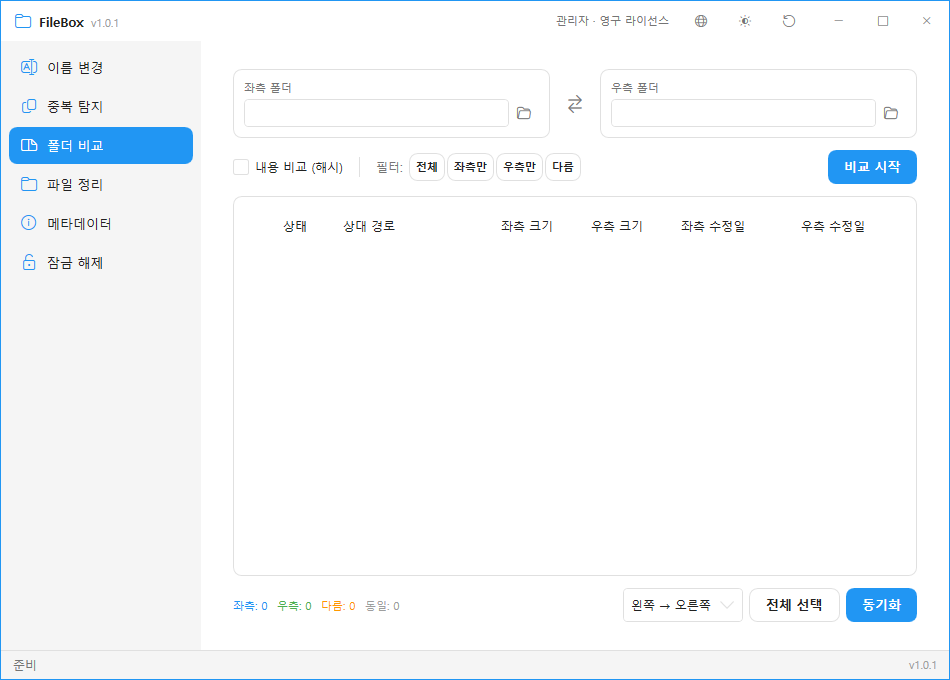This screenshot has width=950, height=680.
Task: Click the FileBox folder logo icon
Action: [x=23, y=22]
